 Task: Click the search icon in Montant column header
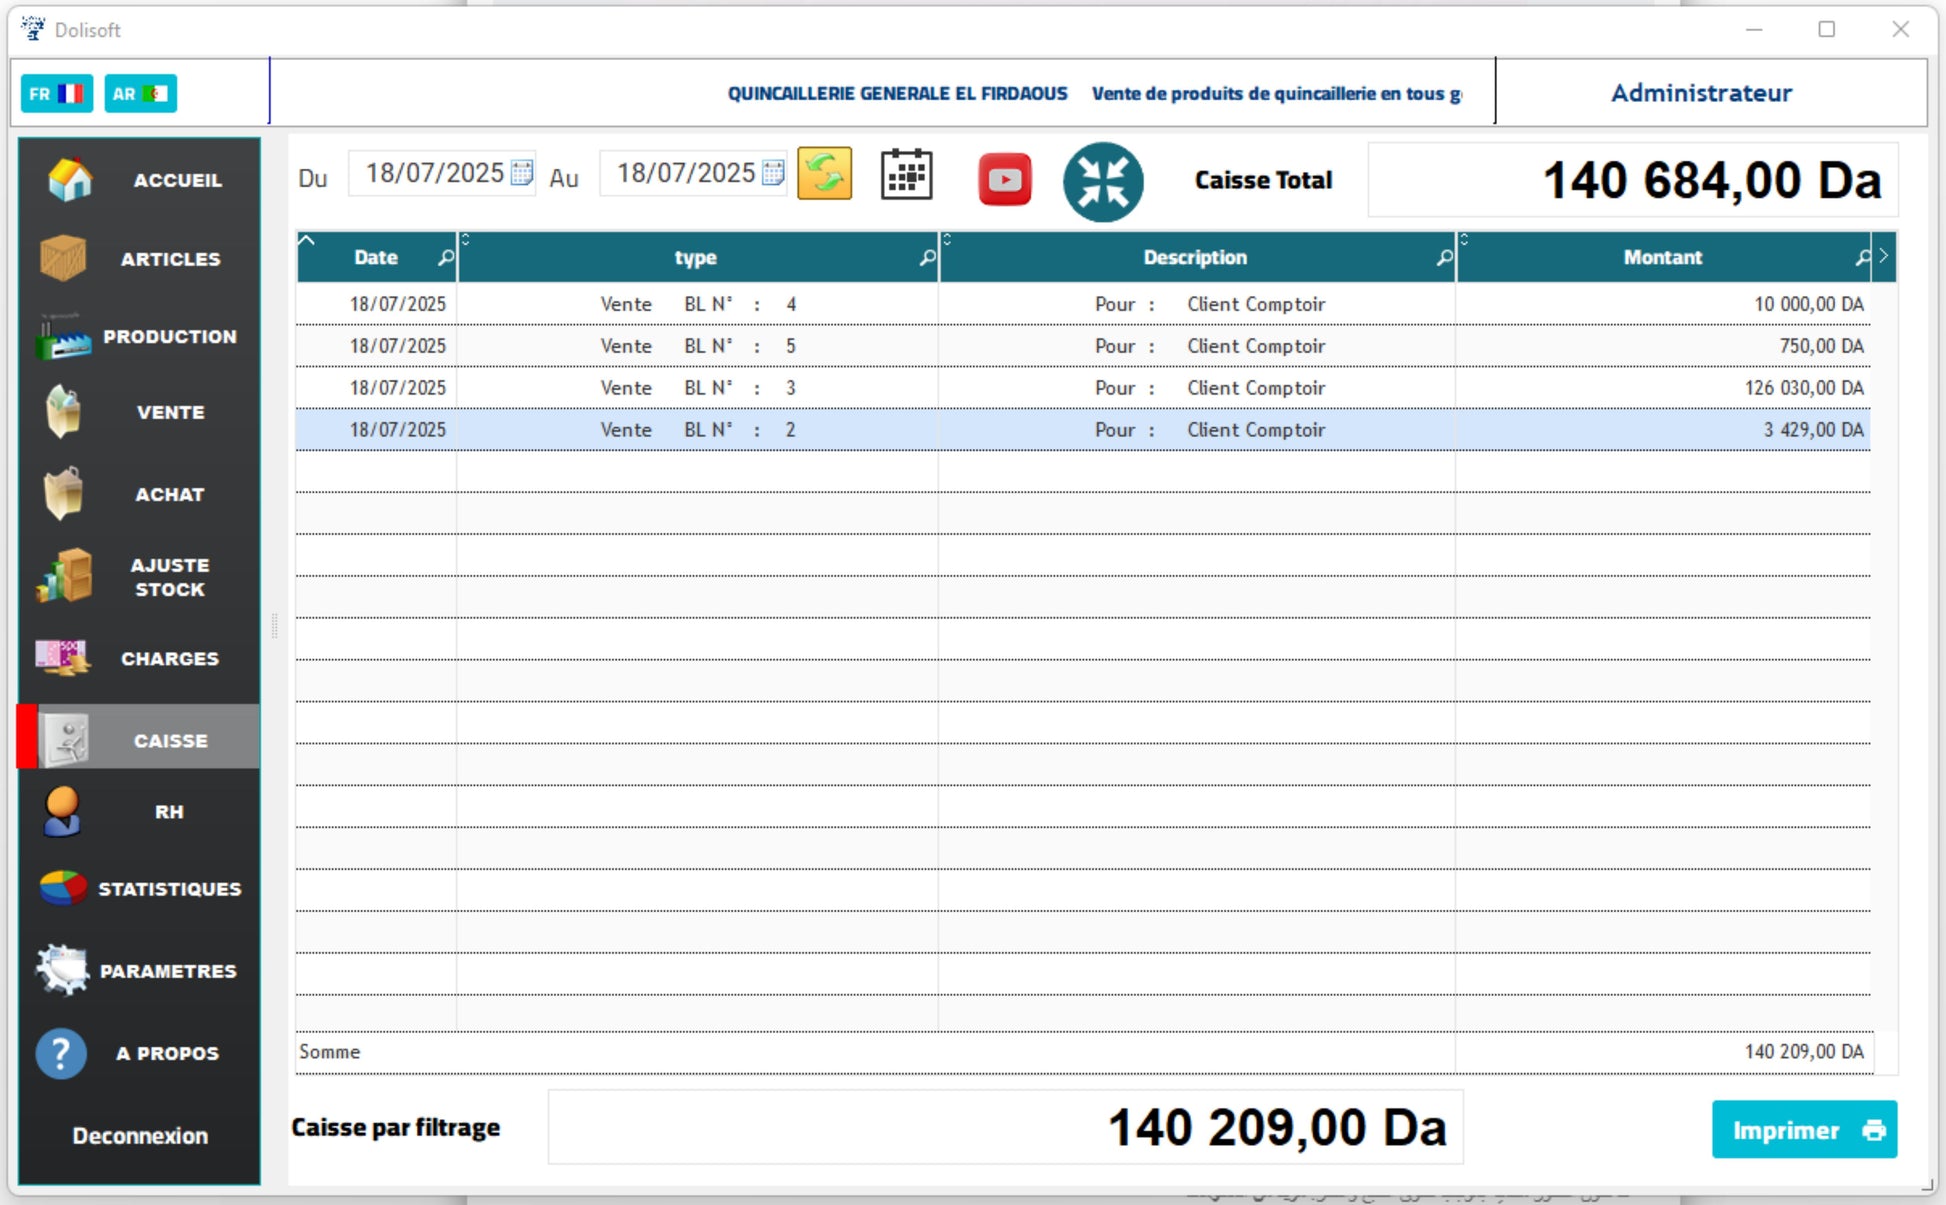pyautogui.click(x=1862, y=258)
